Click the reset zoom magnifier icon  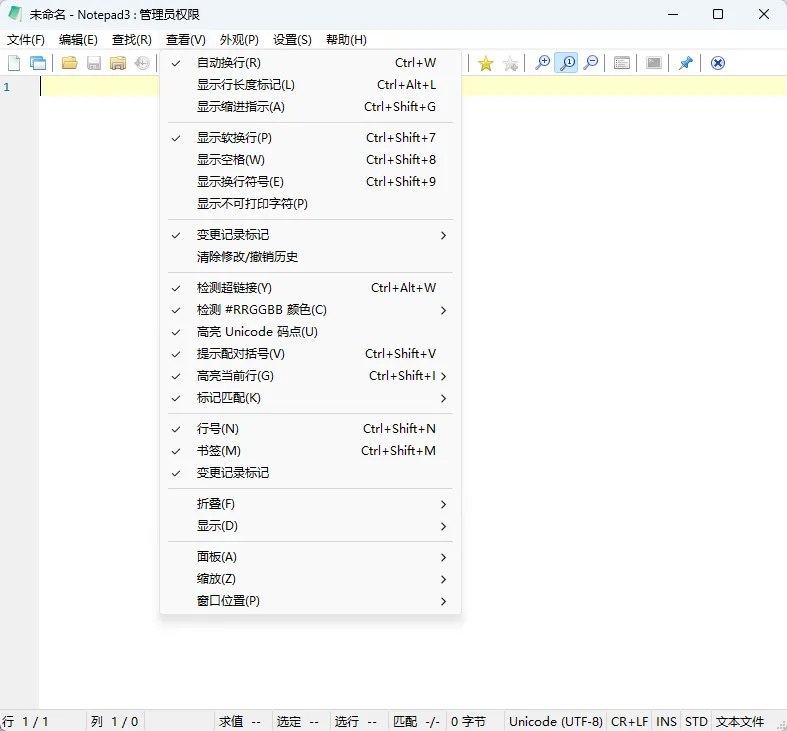click(x=567, y=63)
